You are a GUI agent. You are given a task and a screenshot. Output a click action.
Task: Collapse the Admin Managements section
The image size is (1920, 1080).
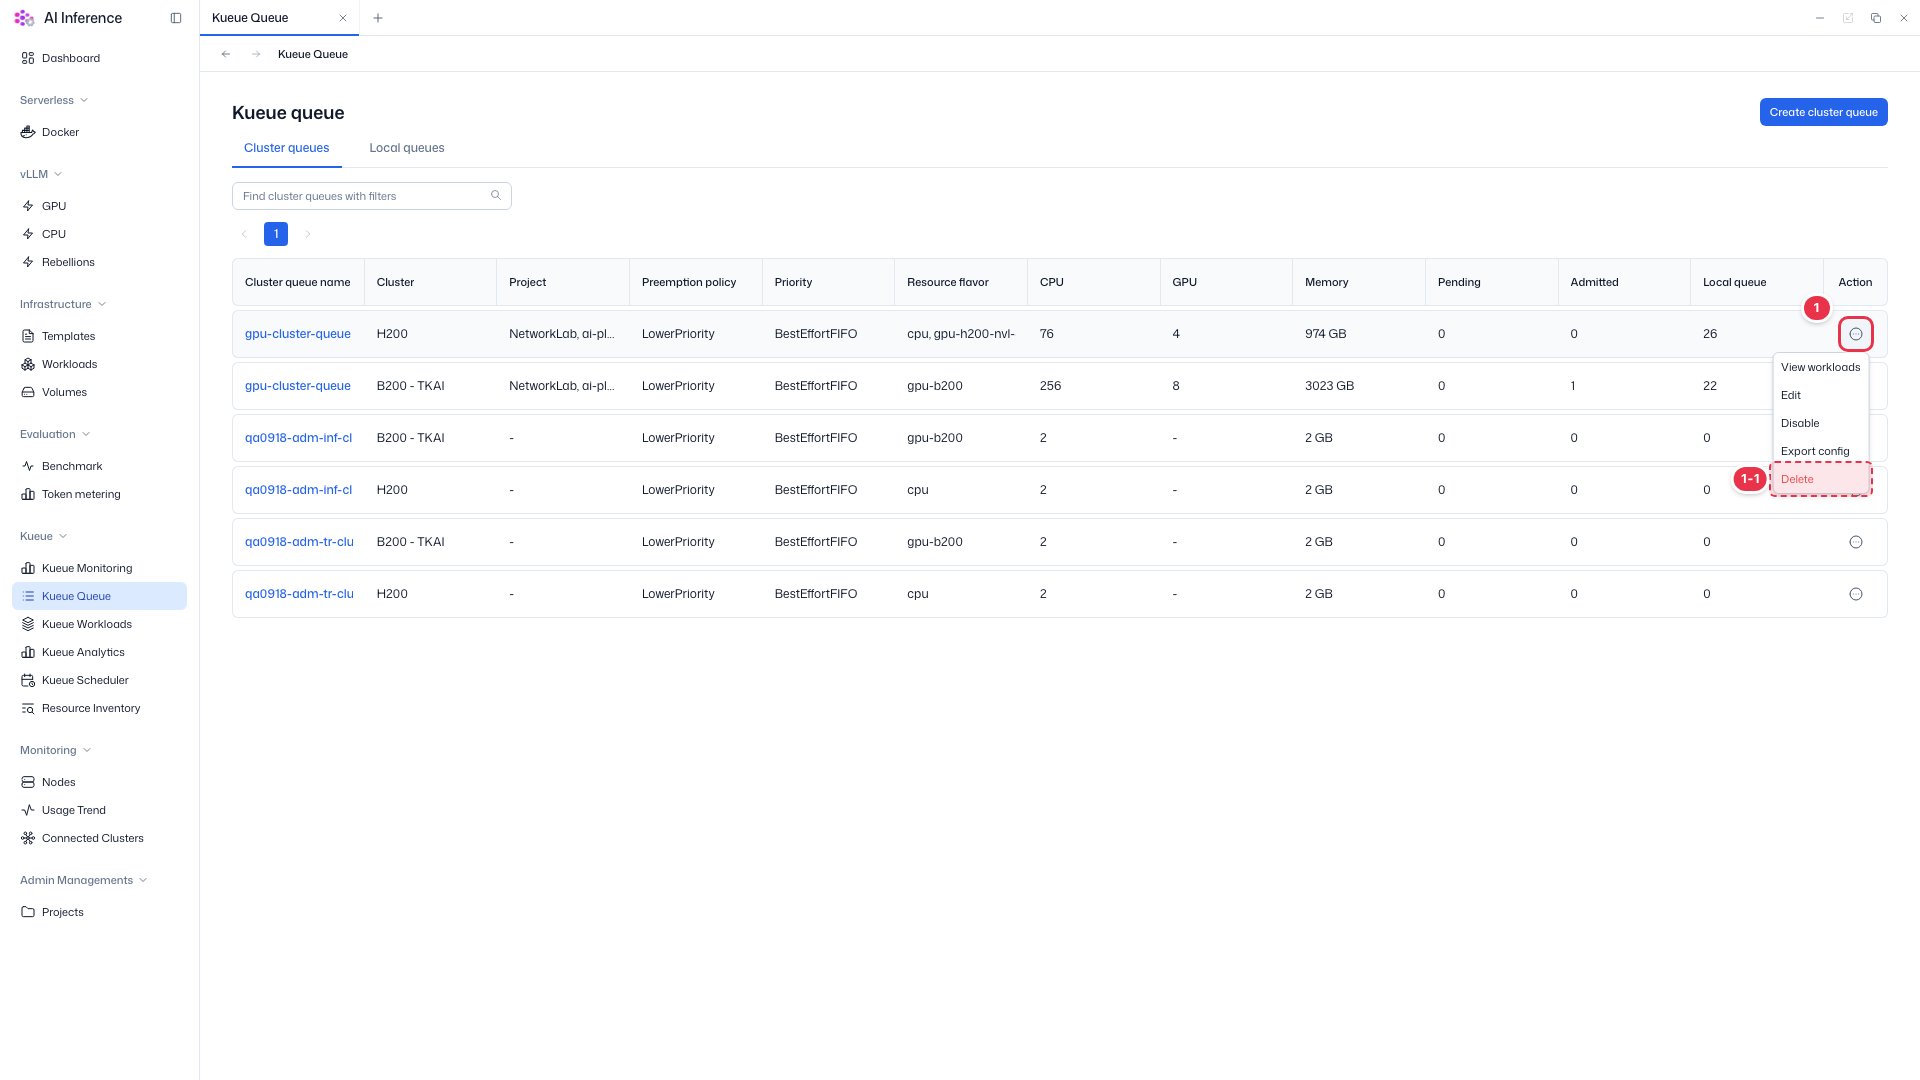coord(143,880)
